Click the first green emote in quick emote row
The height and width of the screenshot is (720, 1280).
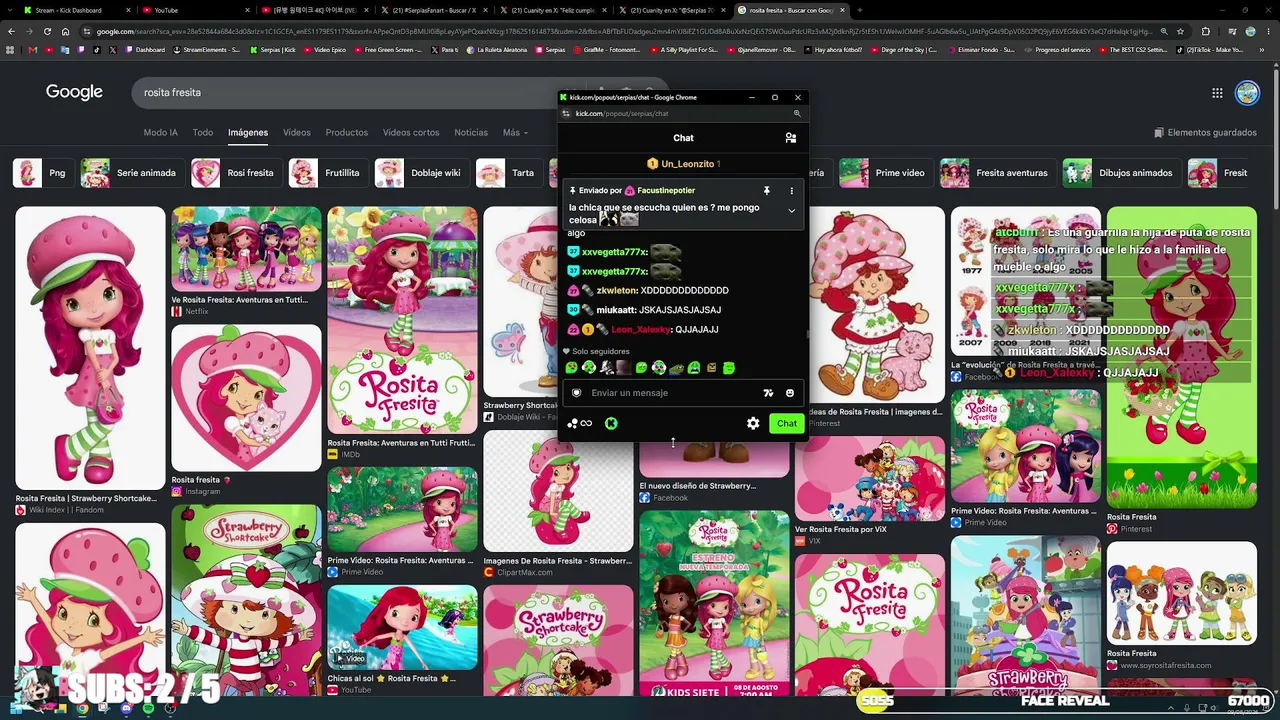tap(571, 368)
